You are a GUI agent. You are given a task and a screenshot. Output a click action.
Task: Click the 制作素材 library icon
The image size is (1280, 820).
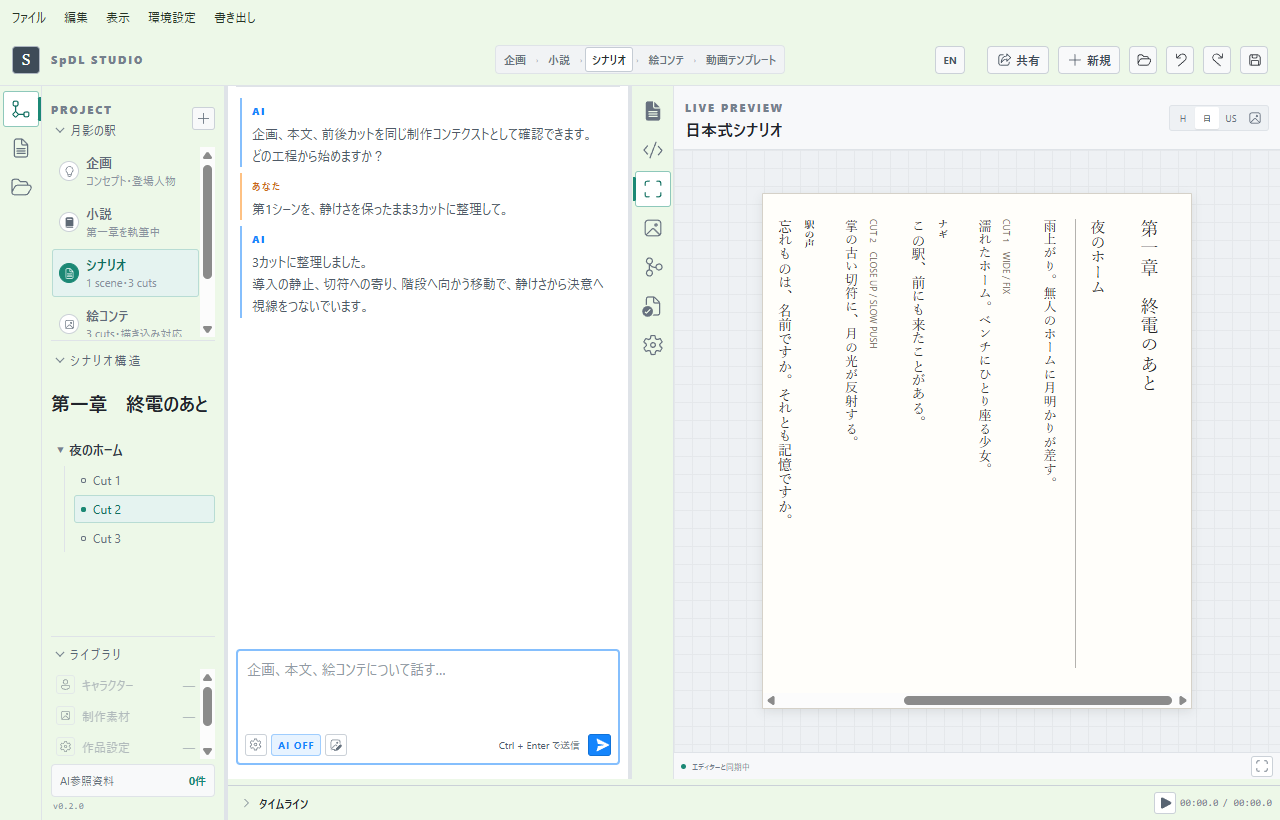[x=66, y=716]
